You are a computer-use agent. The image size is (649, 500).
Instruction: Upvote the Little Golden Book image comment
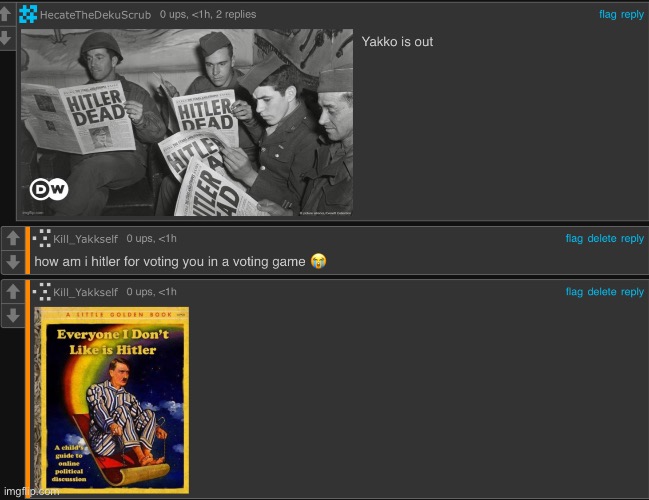pos(11,292)
